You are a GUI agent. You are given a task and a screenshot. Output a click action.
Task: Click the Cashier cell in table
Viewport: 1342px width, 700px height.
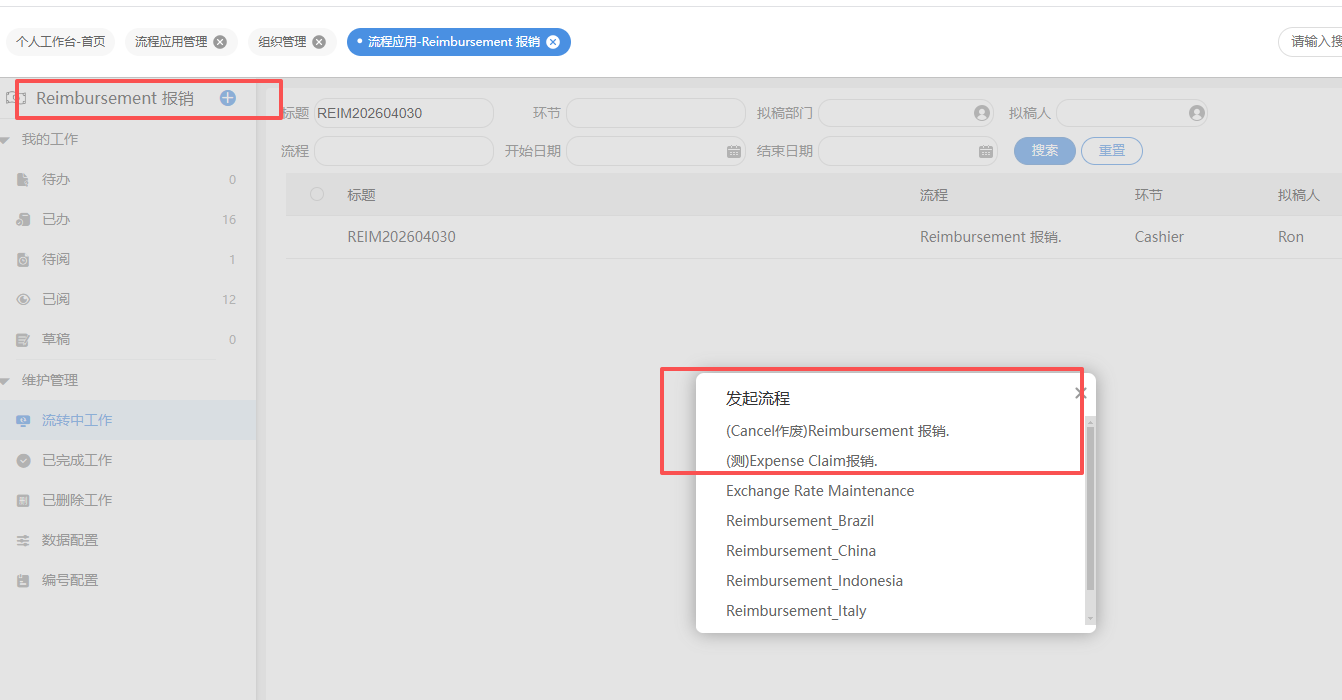[1159, 237]
